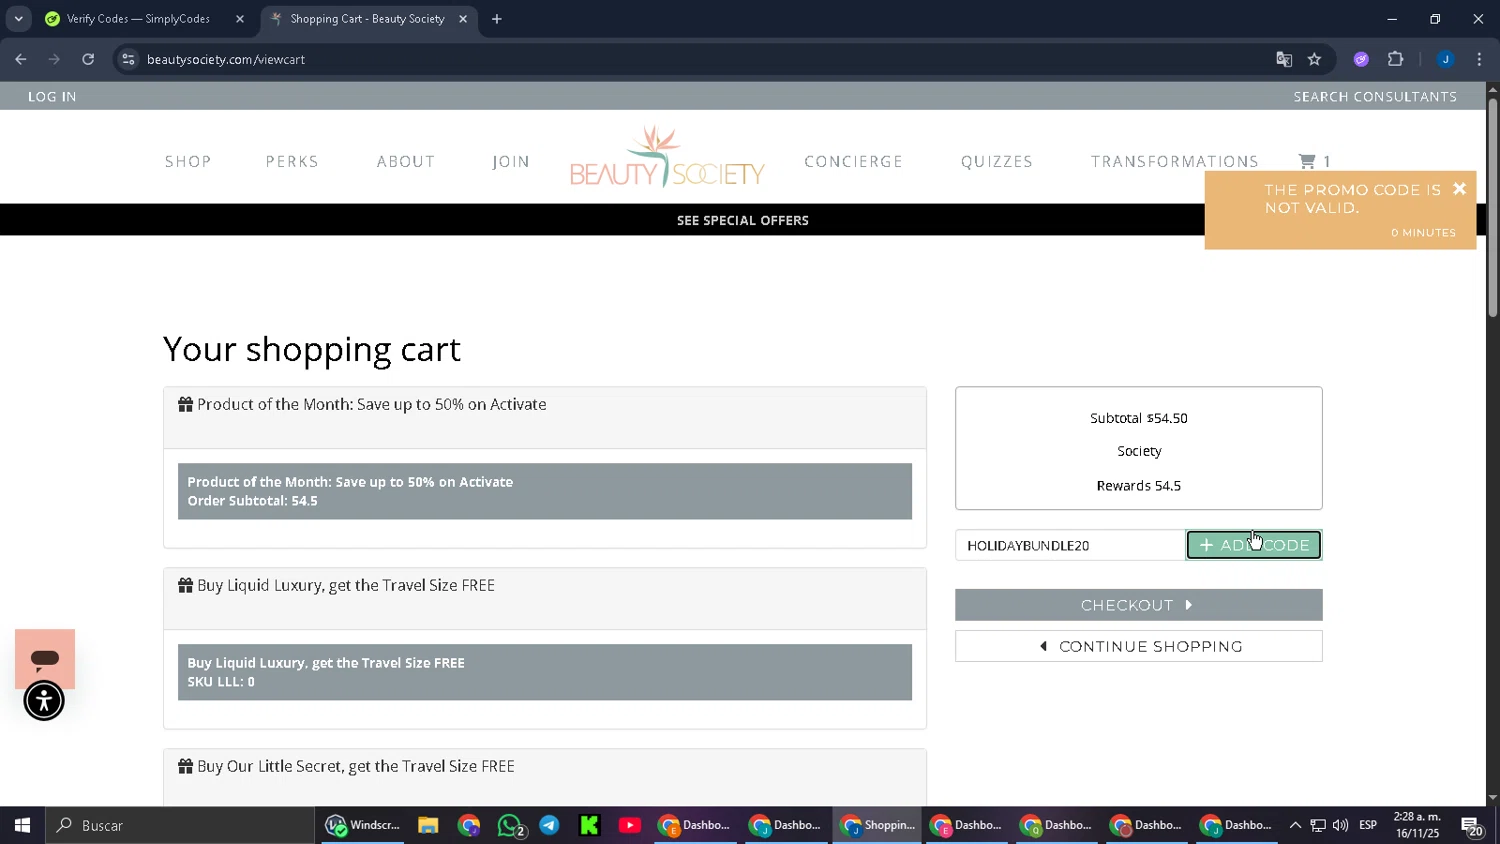The height and width of the screenshot is (844, 1500).
Task: Close the Verify Codes — SimplyCodes tab
Action: [x=240, y=19]
